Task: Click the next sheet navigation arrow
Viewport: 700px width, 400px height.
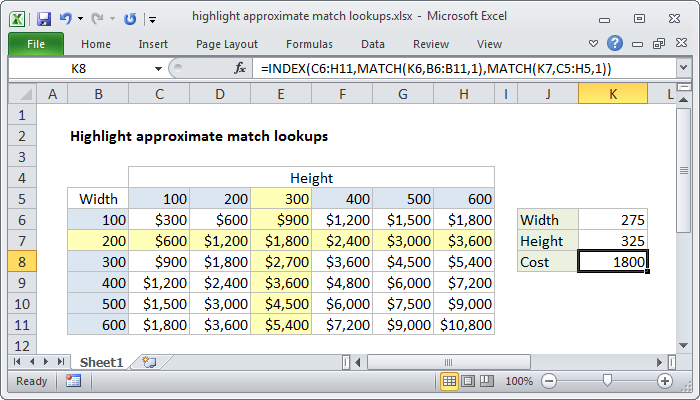Action: click(x=46, y=362)
